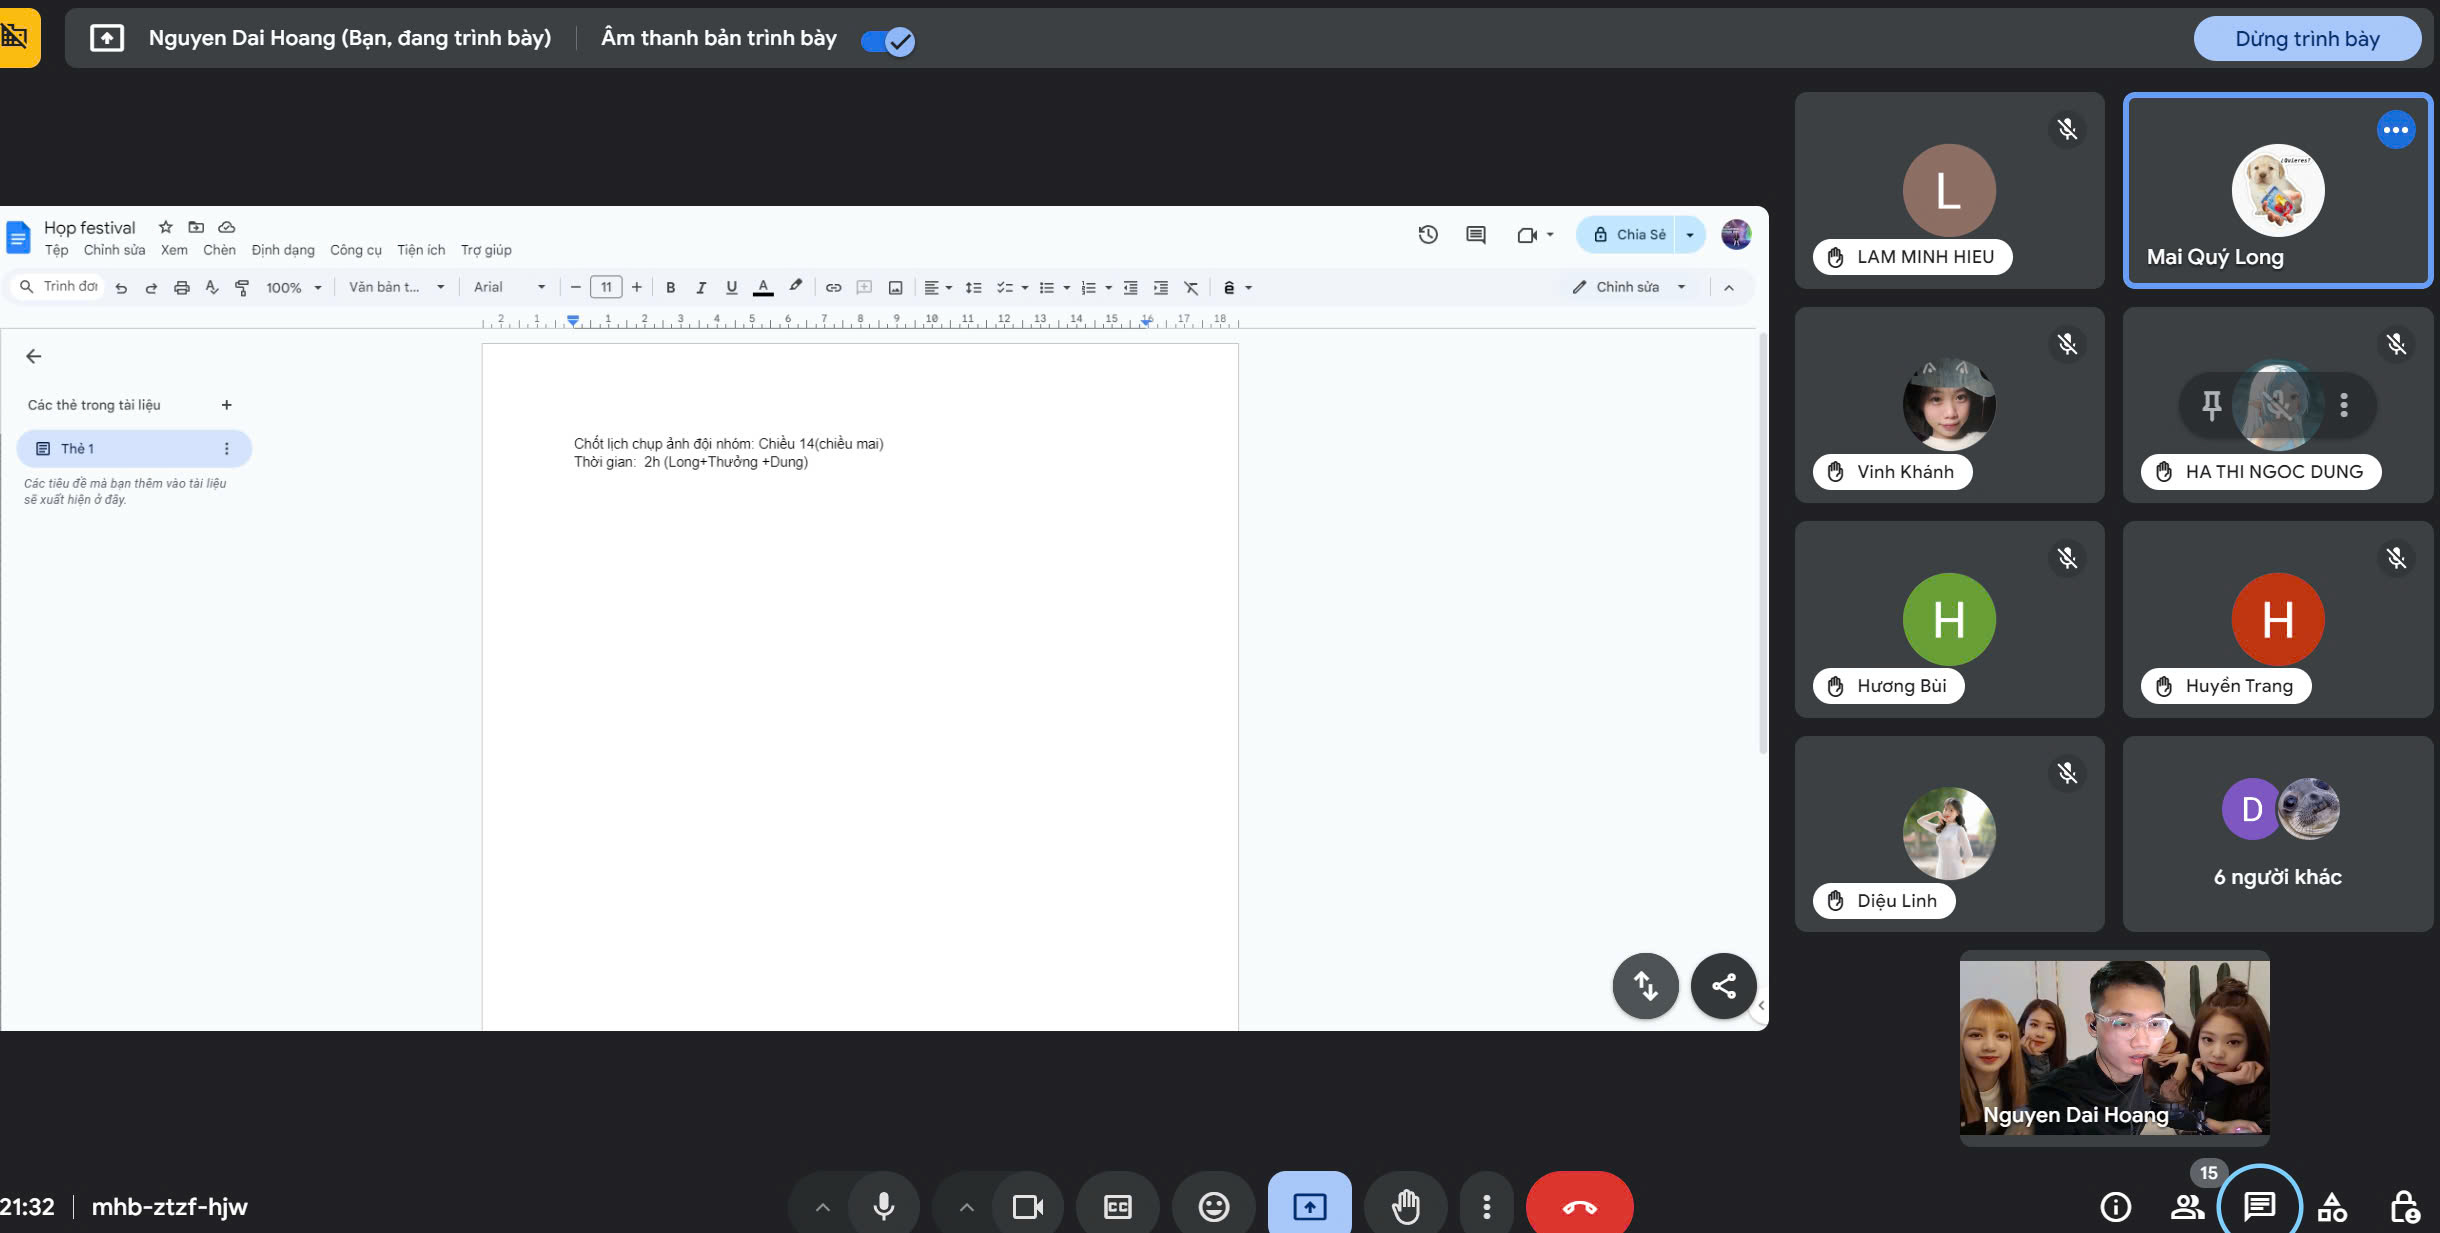Screen dimensions: 2440x1233
Task: Click the red leave call button
Action: click(1579, 1206)
